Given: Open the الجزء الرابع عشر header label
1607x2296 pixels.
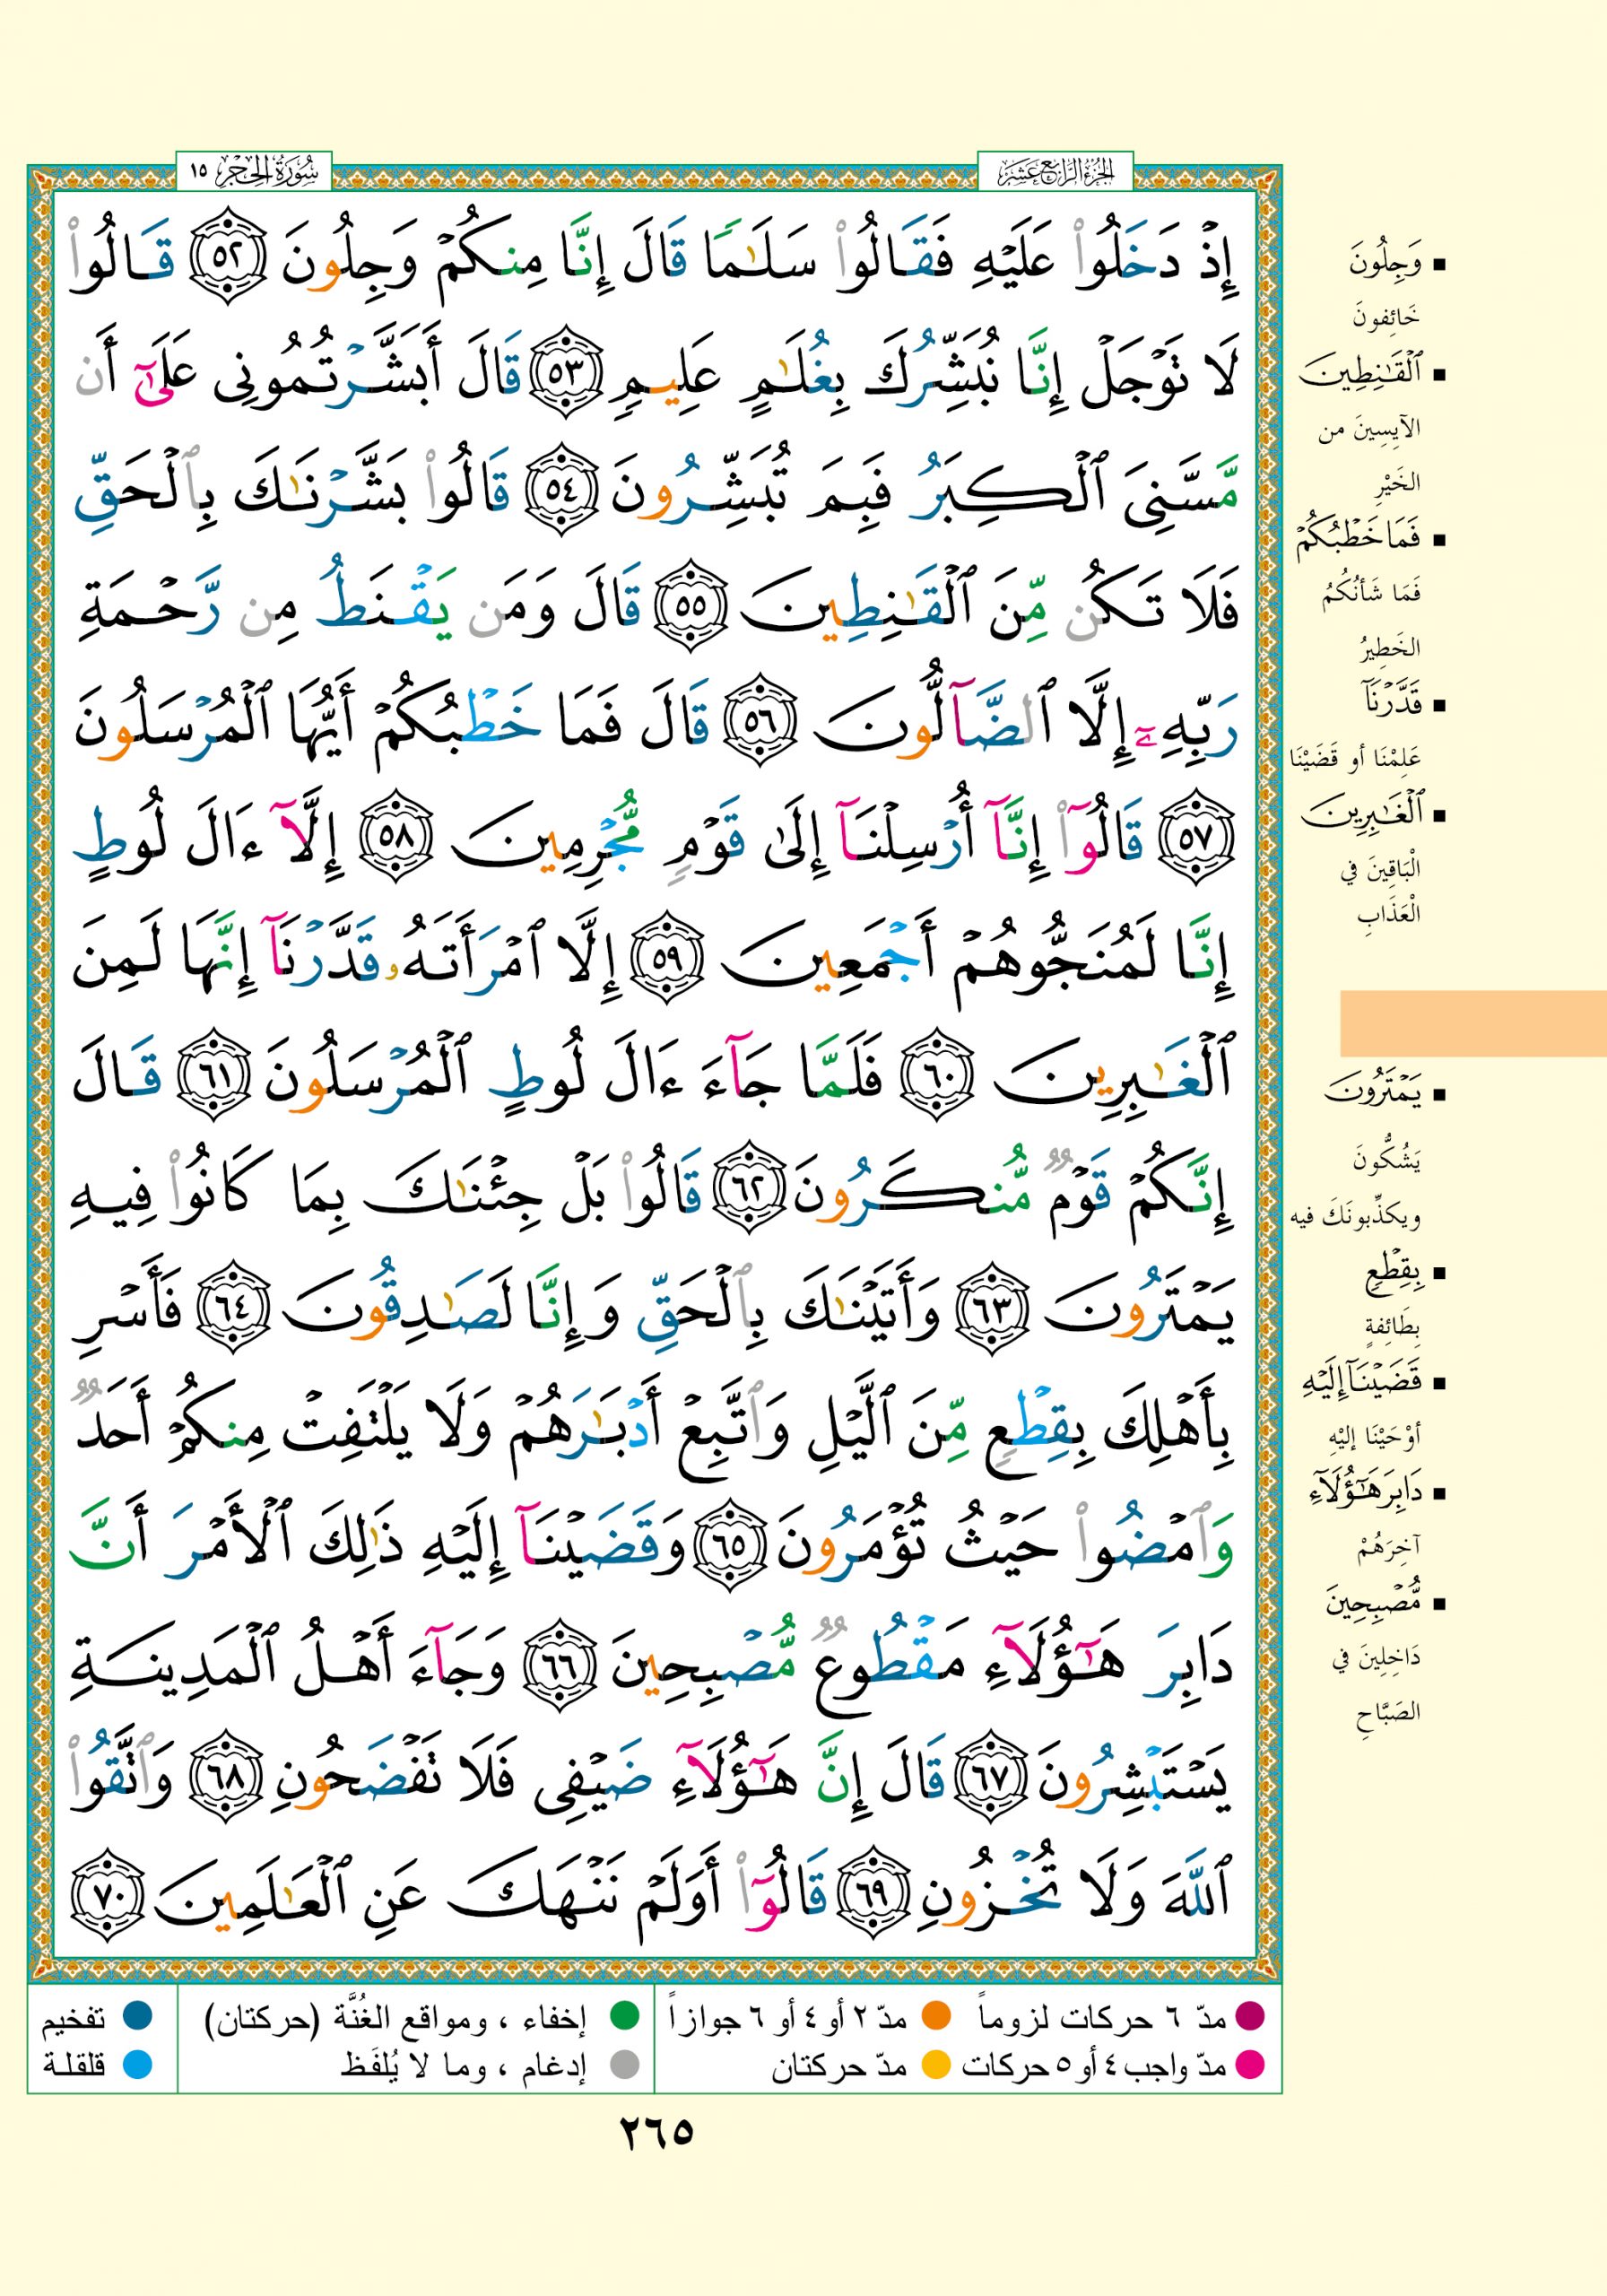Looking at the screenshot, I should [x=1054, y=172].
